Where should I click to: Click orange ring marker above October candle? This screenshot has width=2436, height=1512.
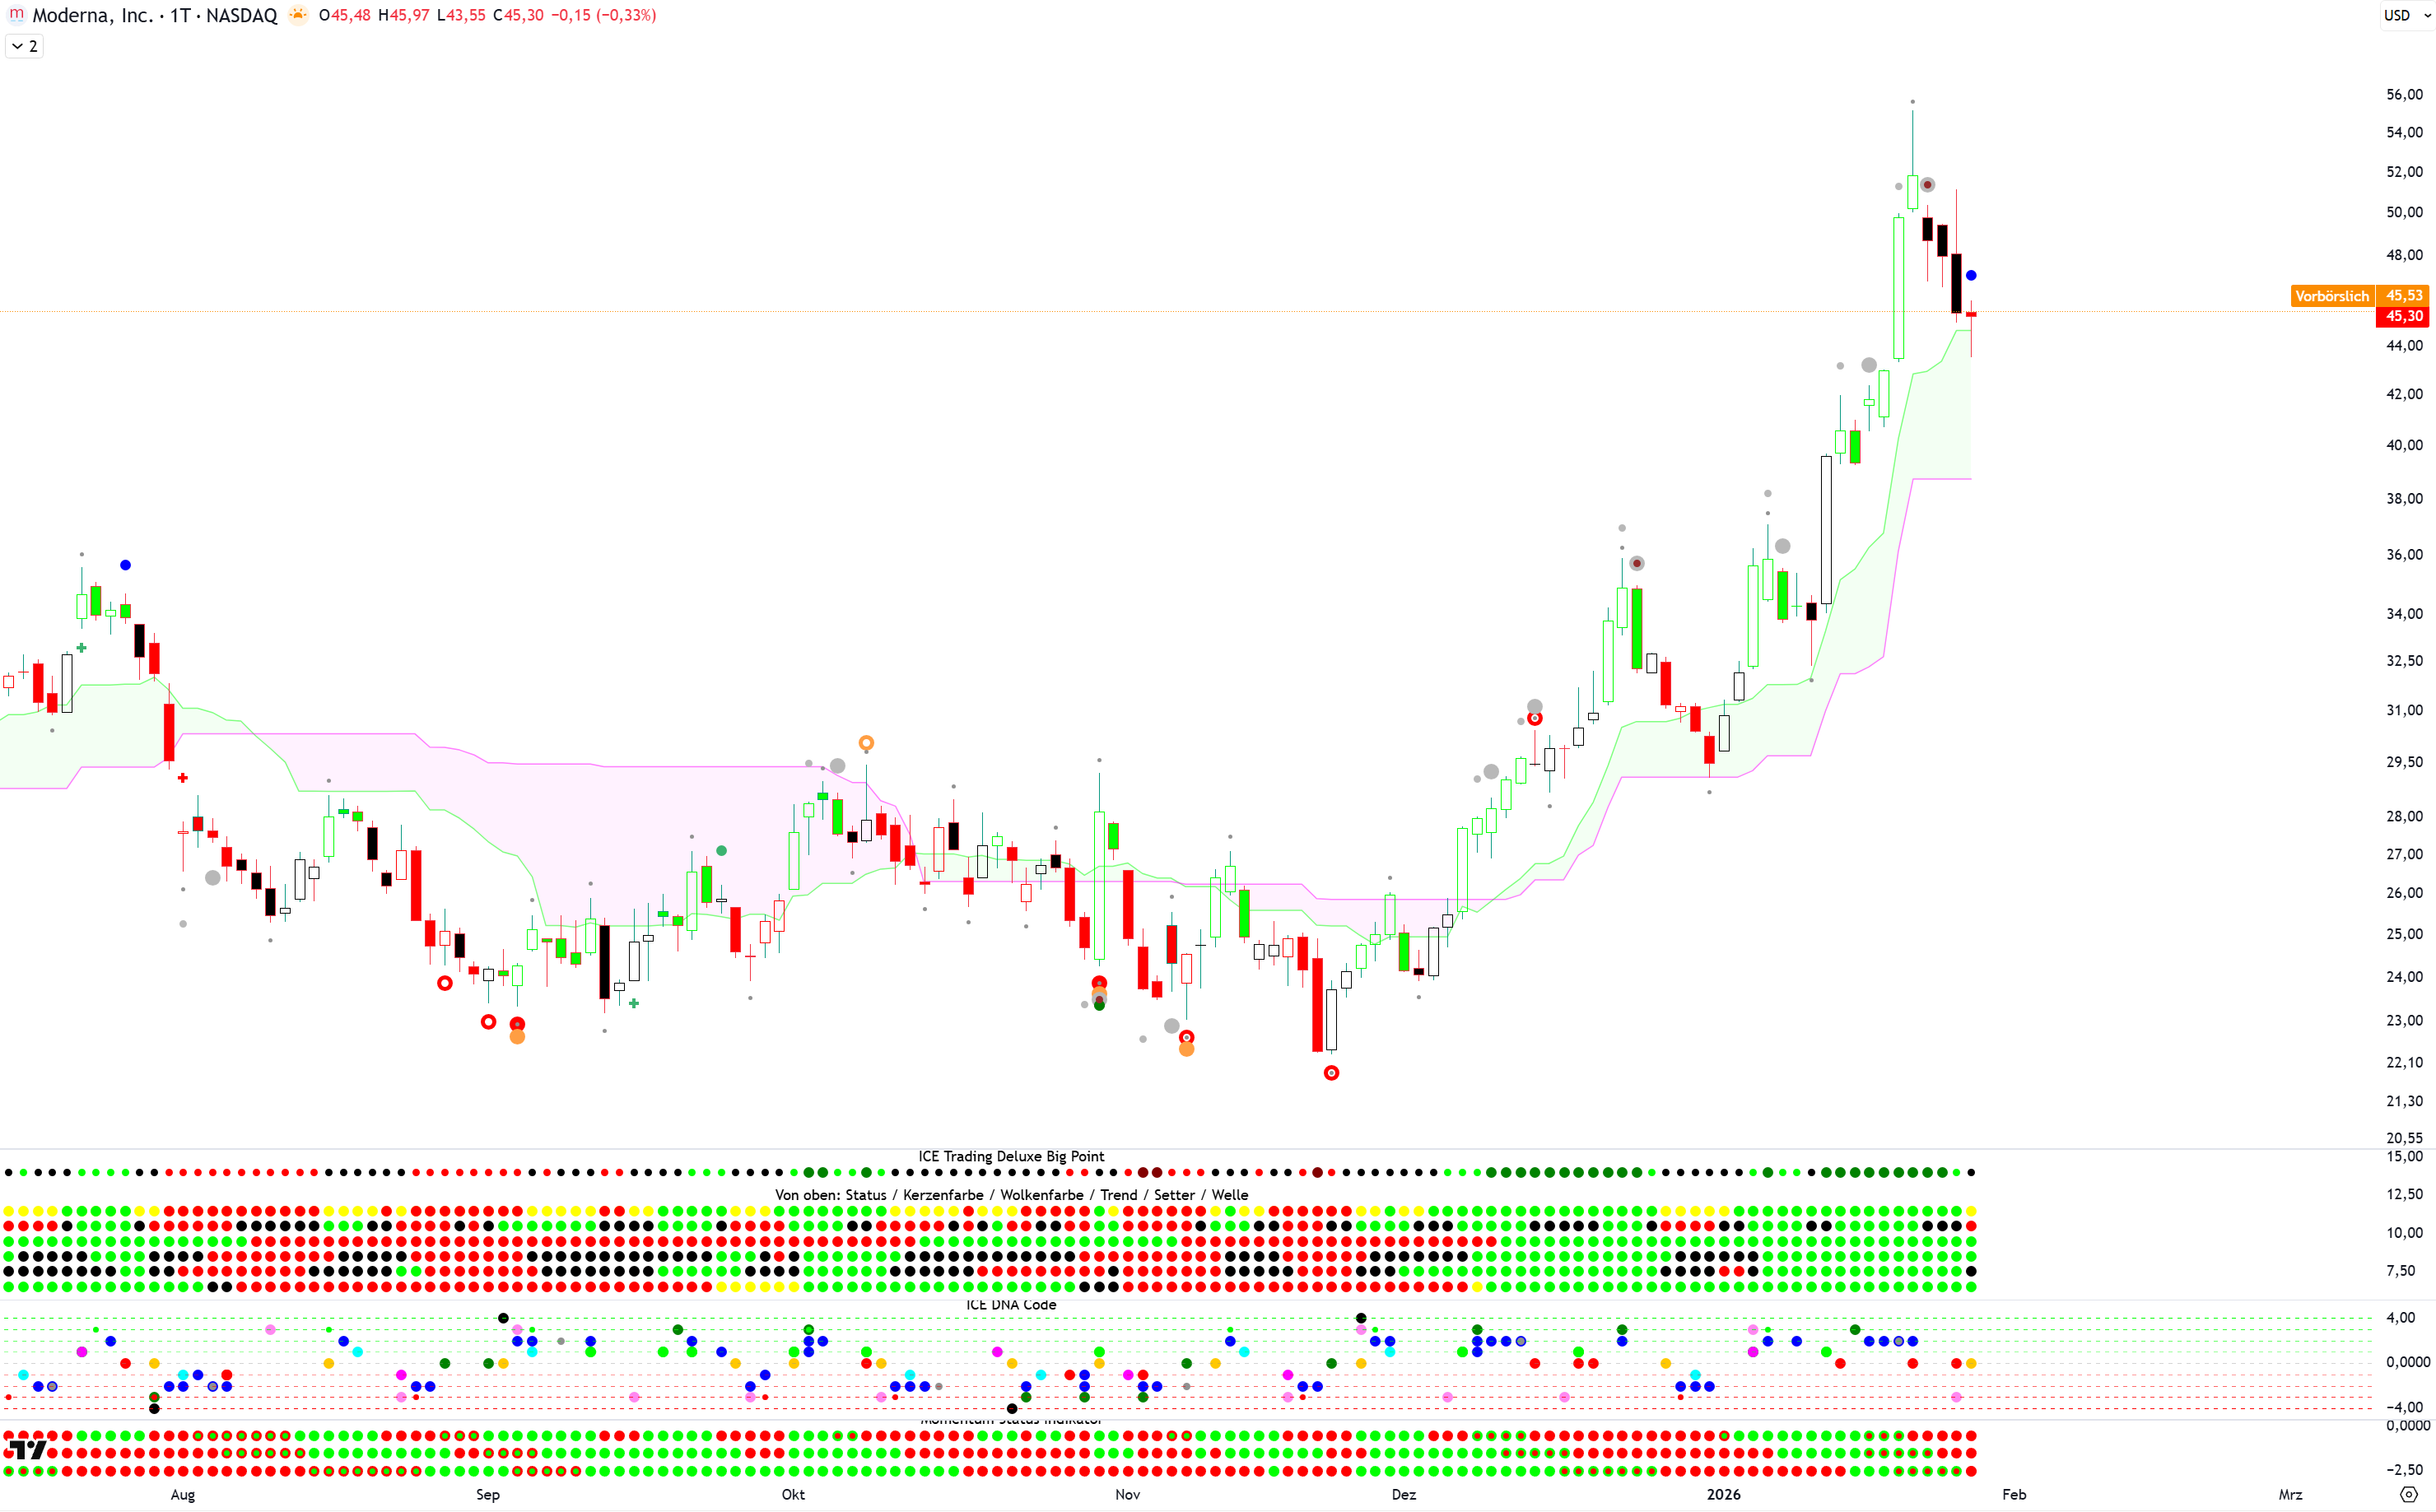pyautogui.click(x=866, y=743)
